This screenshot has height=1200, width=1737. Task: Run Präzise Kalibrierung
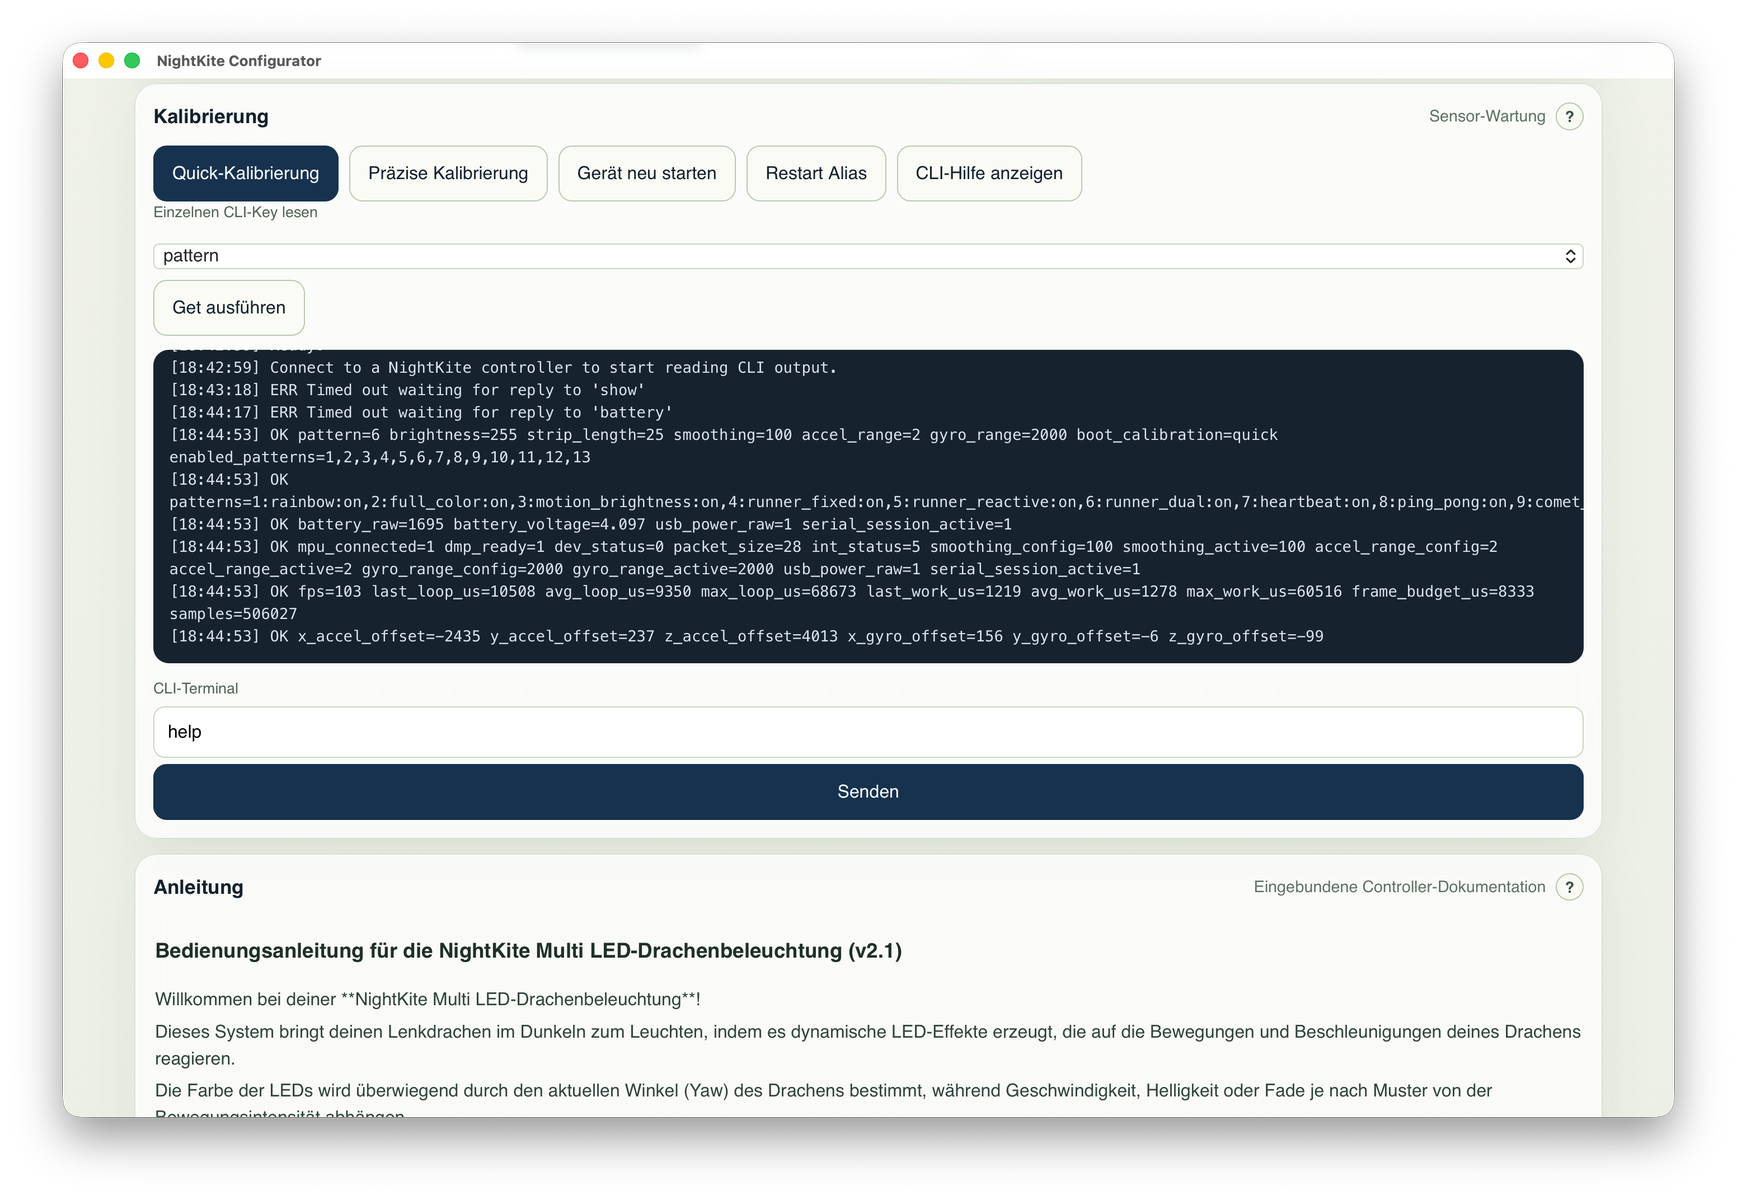coord(448,173)
